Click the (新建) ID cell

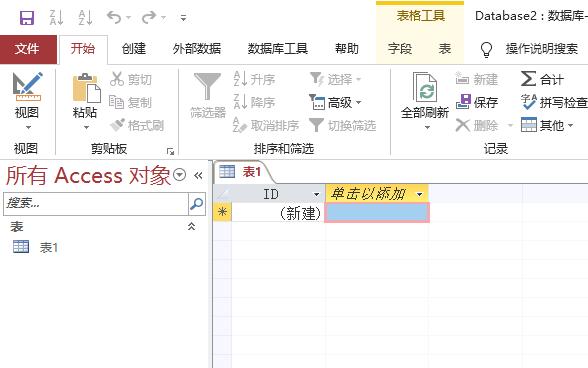[278, 213]
